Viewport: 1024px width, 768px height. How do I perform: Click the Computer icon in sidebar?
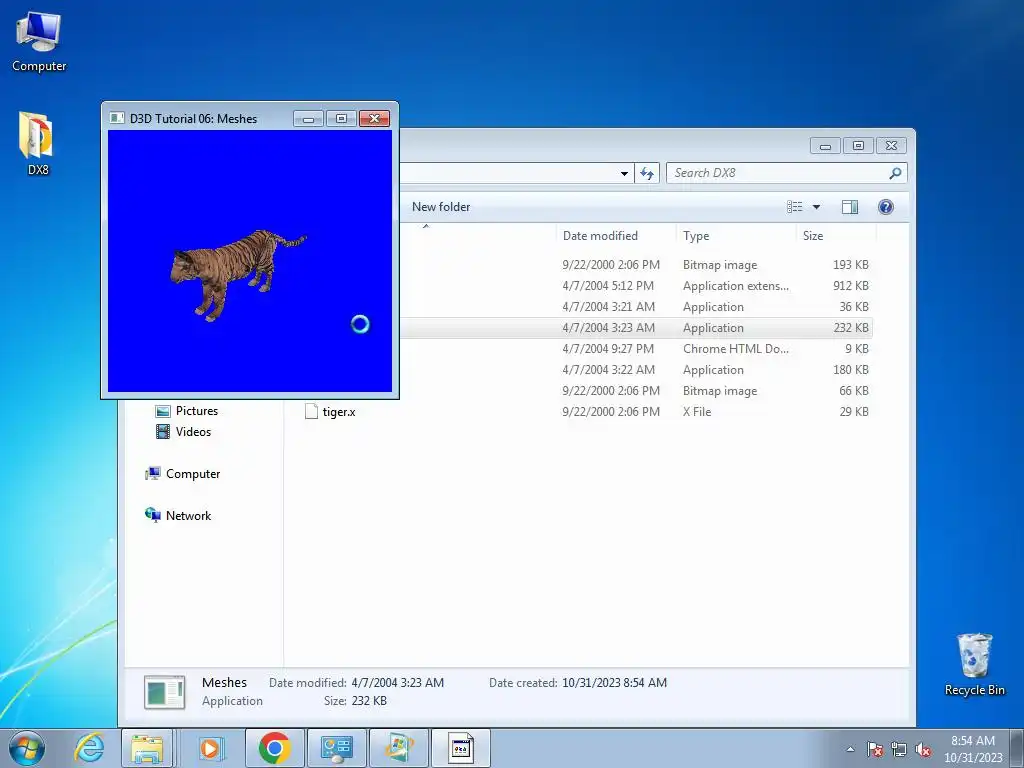tap(153, 473)
